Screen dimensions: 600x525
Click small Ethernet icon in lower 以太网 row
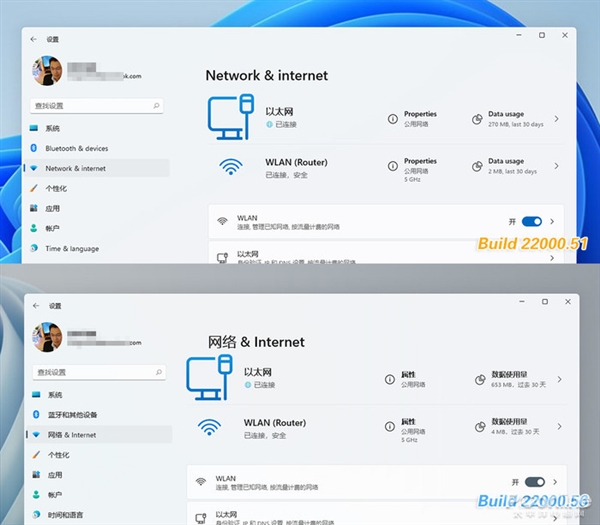[x=201, y=518]
